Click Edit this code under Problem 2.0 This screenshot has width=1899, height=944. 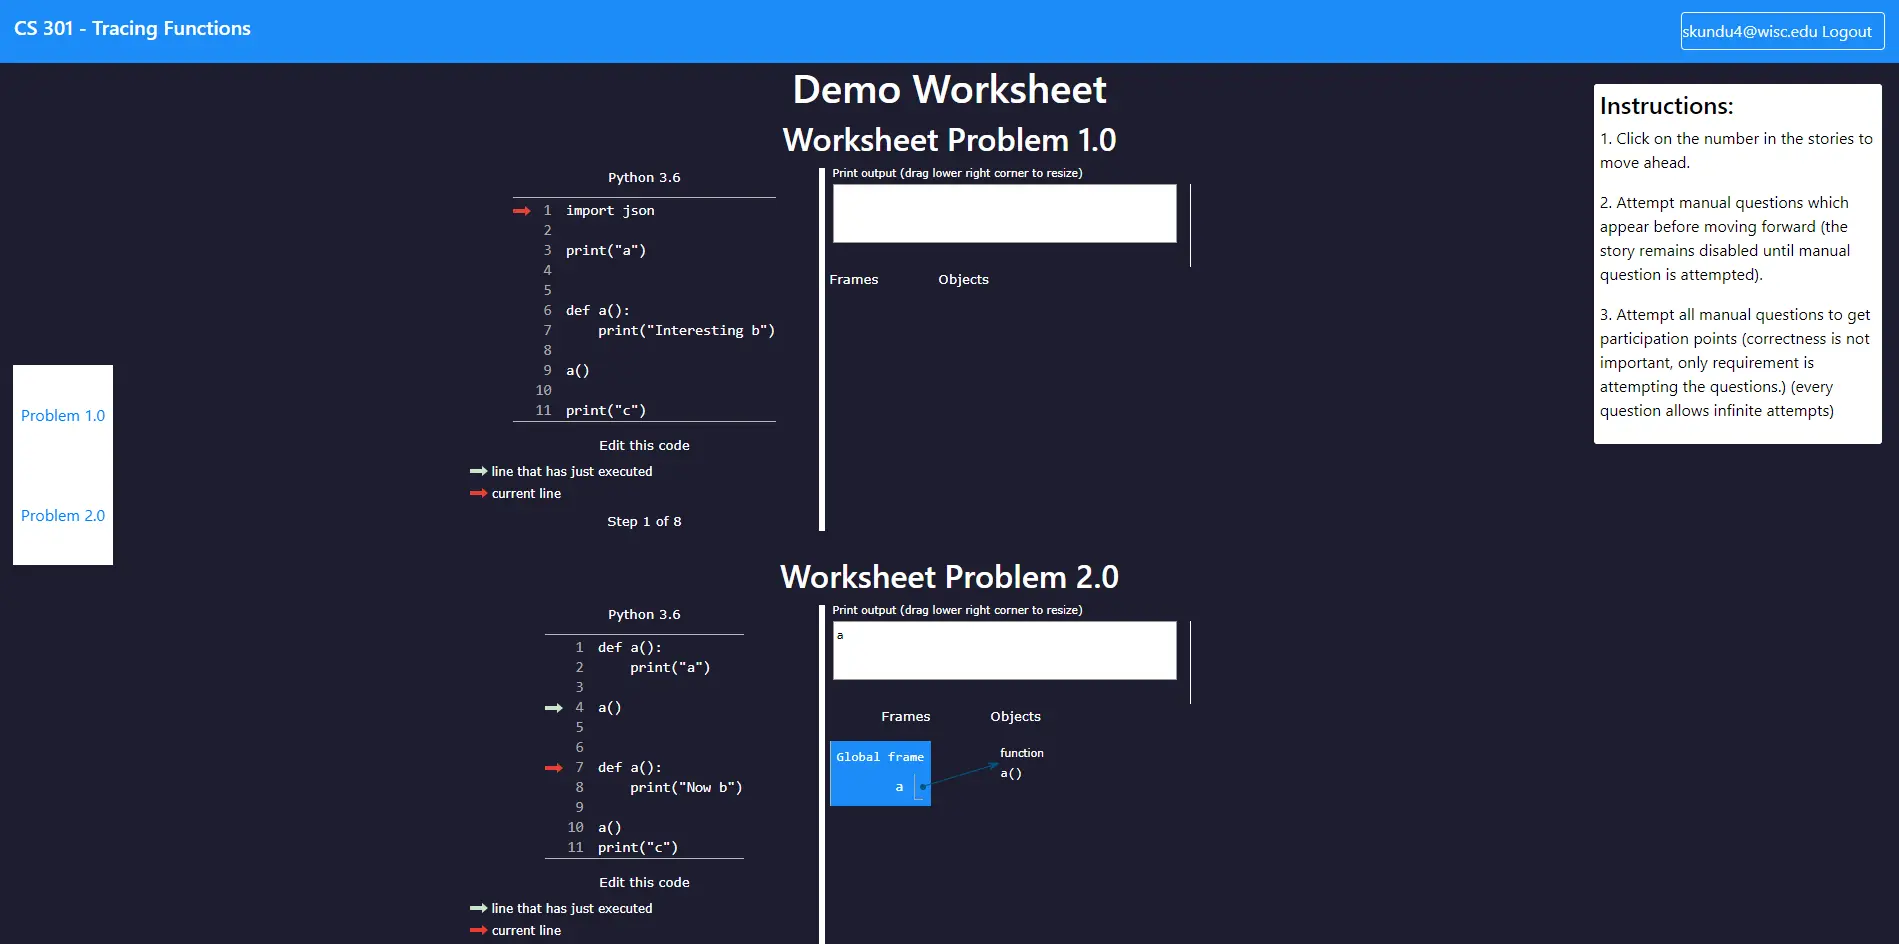pos(644,882)
